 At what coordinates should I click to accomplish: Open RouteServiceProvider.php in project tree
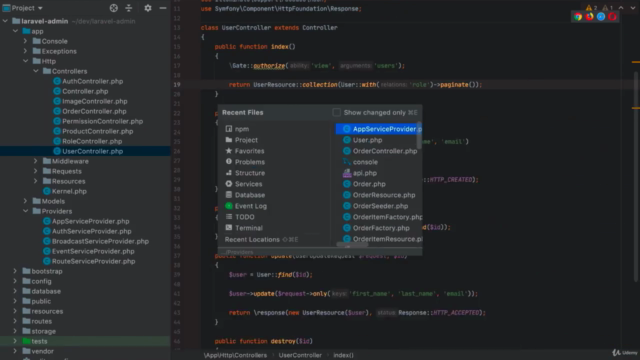click(x=93, y=261)
